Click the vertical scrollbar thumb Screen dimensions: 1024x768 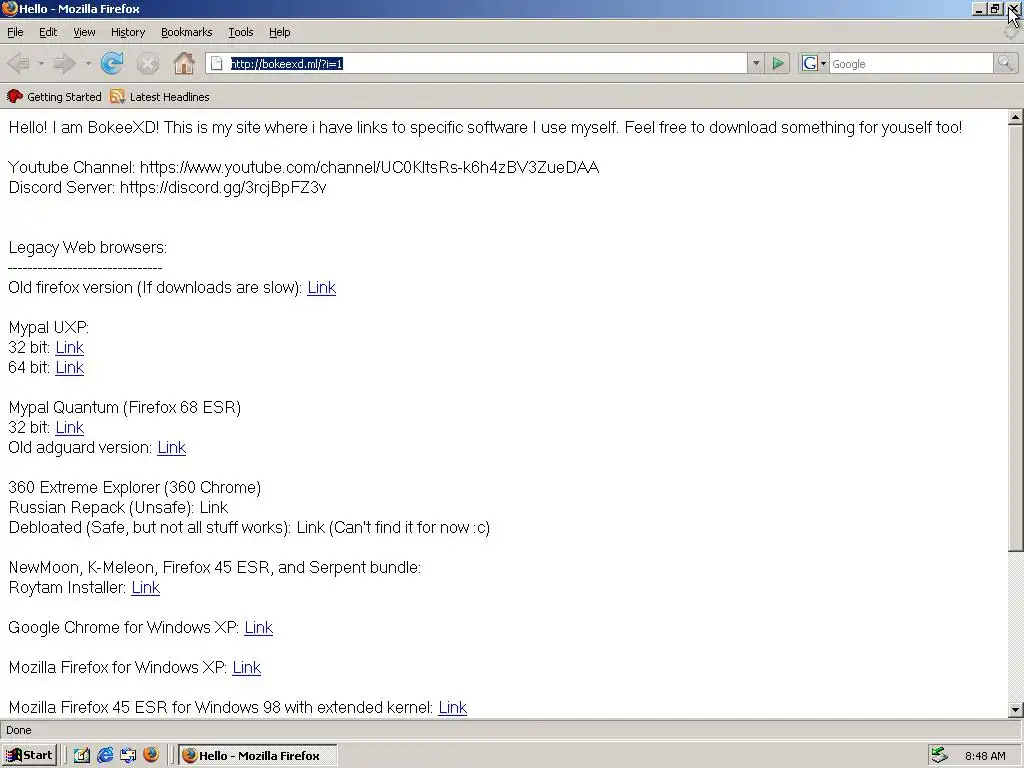1015,338
